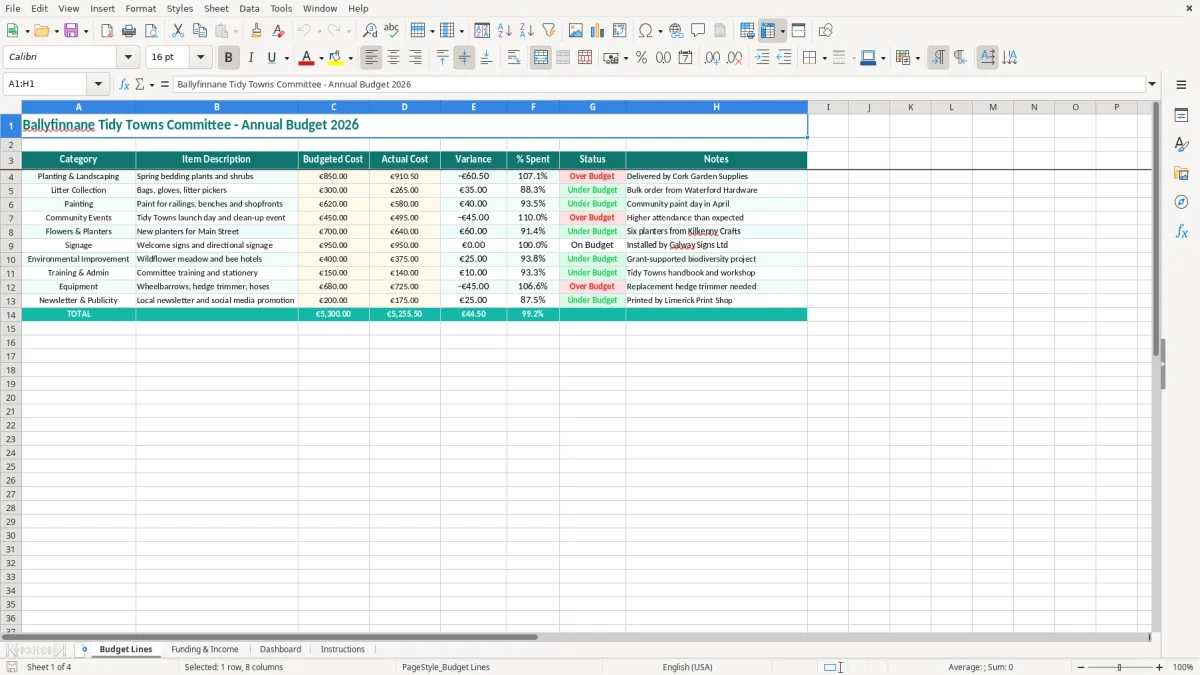Viewport: 1200px width, 675px height.
Task: Insert Chart icon in toolbar
Action: tap(598, 31)
